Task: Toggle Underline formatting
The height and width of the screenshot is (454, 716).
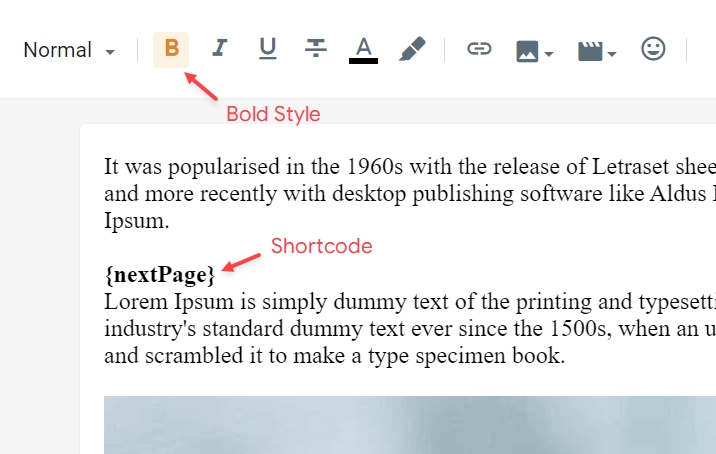Action: click(x=267, y=49)
